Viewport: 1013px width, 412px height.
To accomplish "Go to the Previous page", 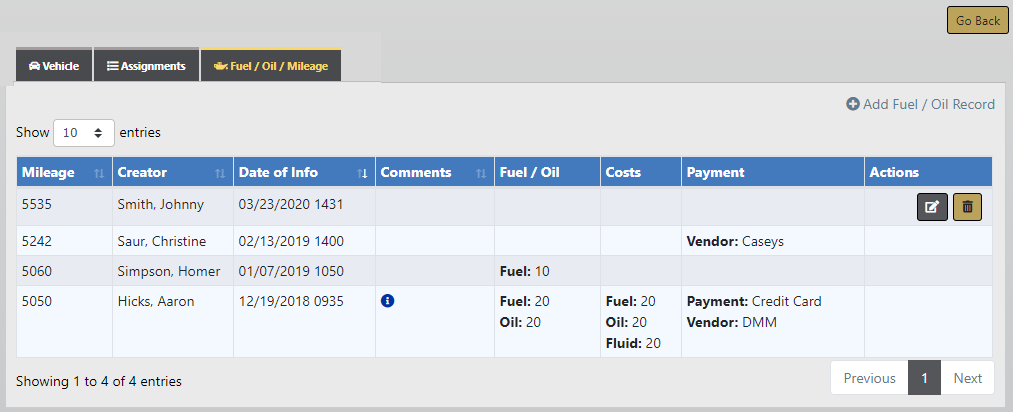I will tap(868, 379).
